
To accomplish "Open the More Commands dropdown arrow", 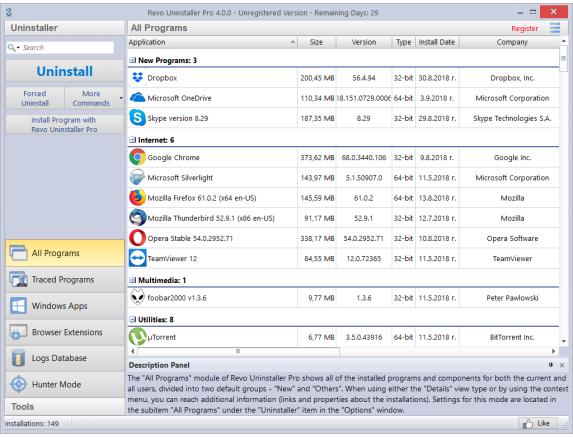I will (121, 98).
